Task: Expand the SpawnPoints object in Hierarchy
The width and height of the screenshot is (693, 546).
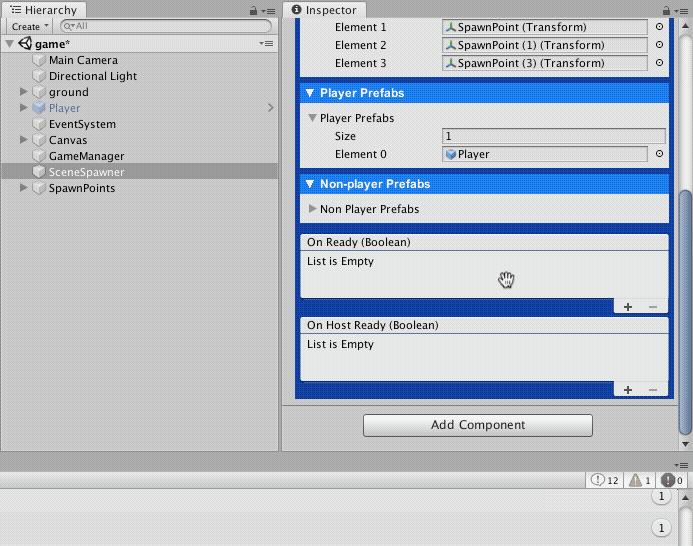Action: (24, 188)
